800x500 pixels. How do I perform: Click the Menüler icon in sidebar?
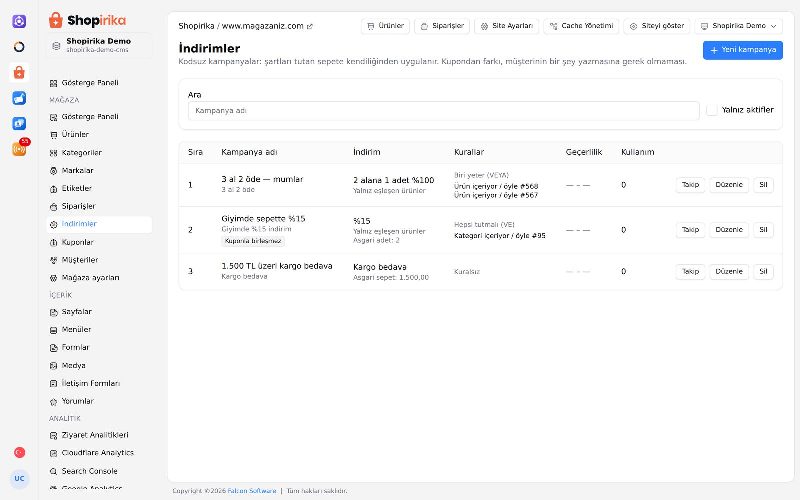point(54,330)
